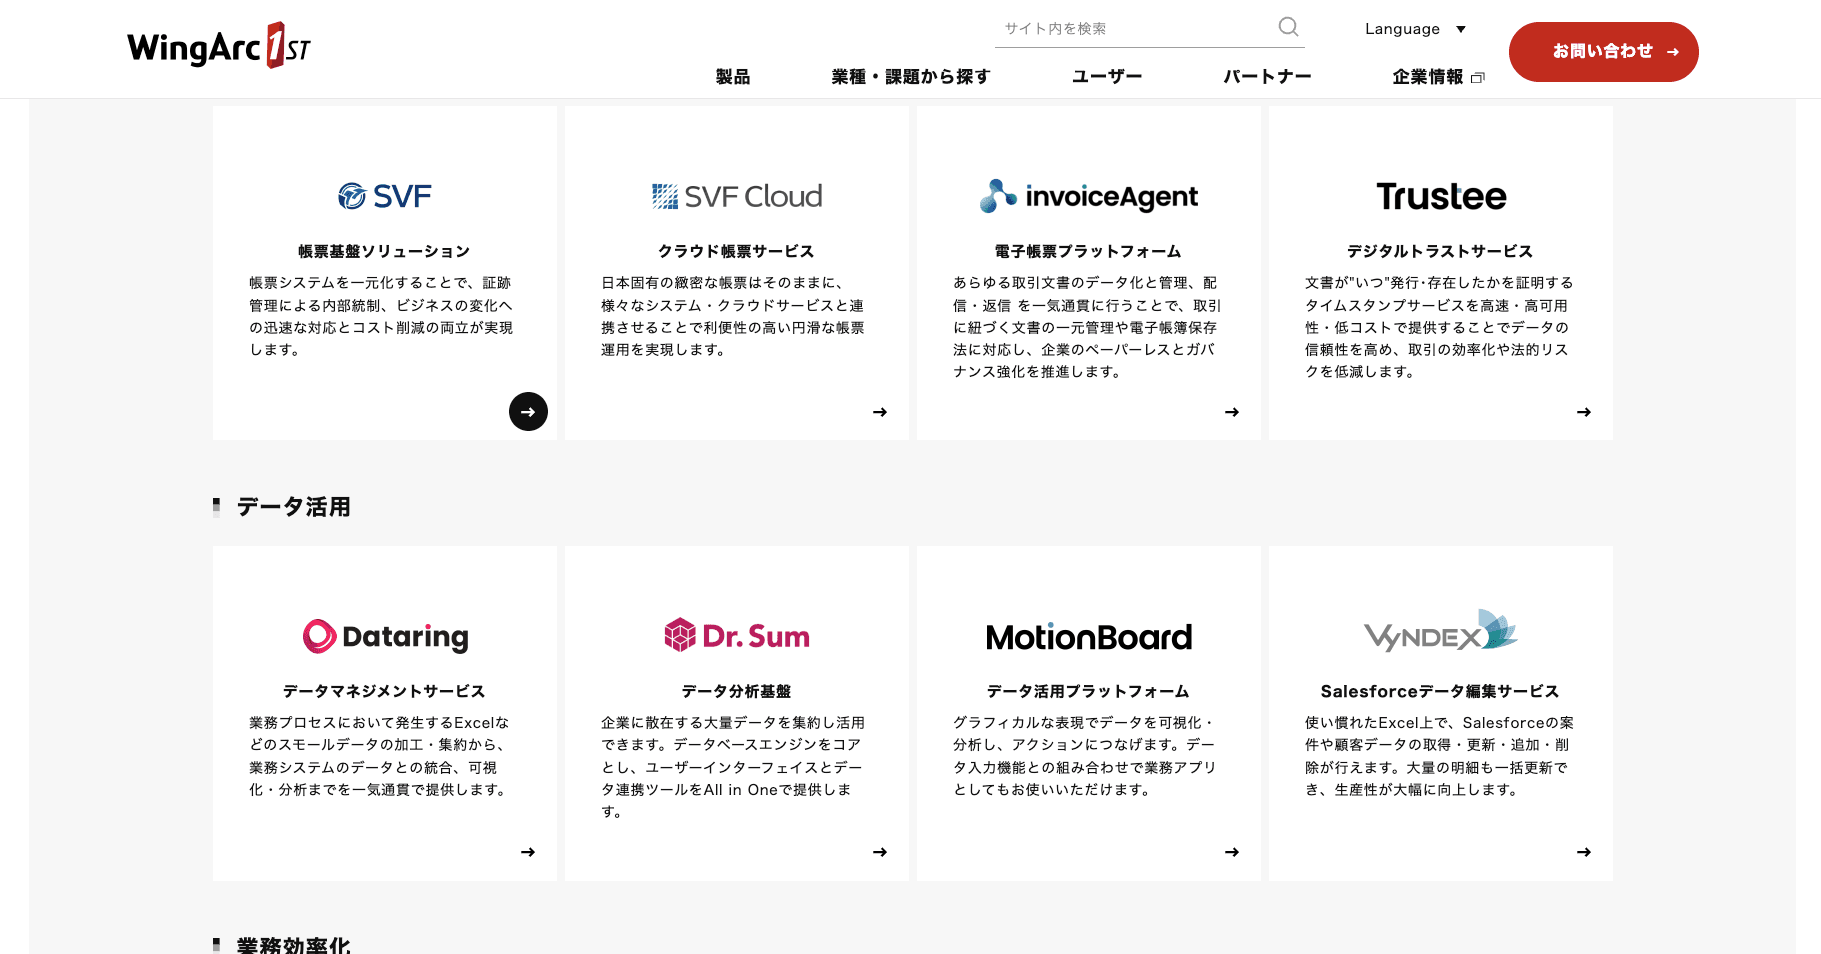Expand the 業種・課題から探す menu
This screenshot has width=1821, height=954.
(x=911, y=77)
